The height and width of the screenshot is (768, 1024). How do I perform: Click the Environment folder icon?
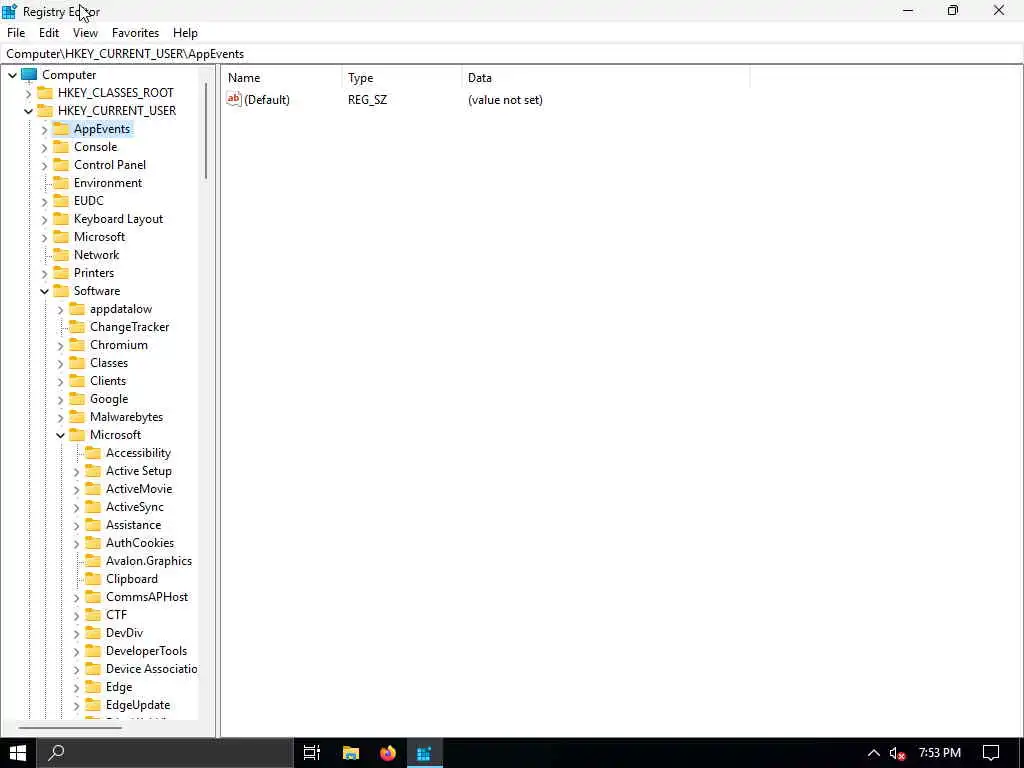tap(61, 182)
